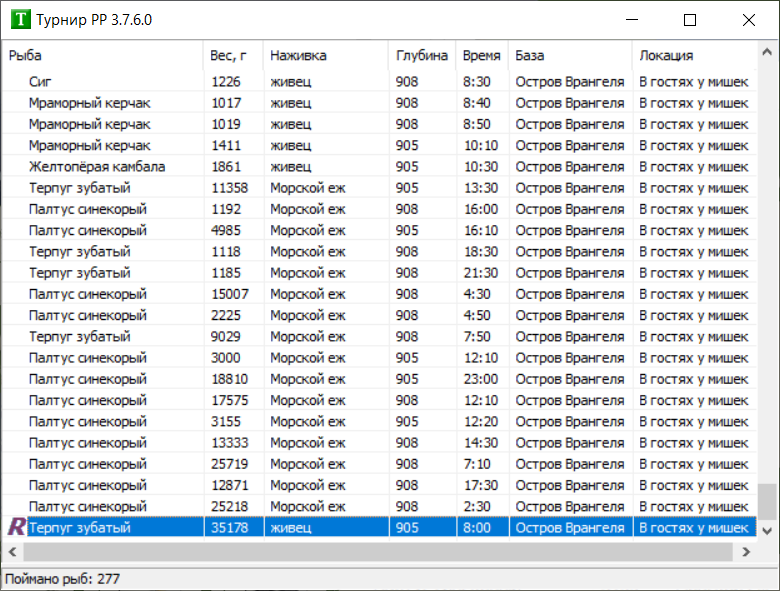Maximize the Турнир РР window
Viewport: 780px width, 591px height.
690,20
